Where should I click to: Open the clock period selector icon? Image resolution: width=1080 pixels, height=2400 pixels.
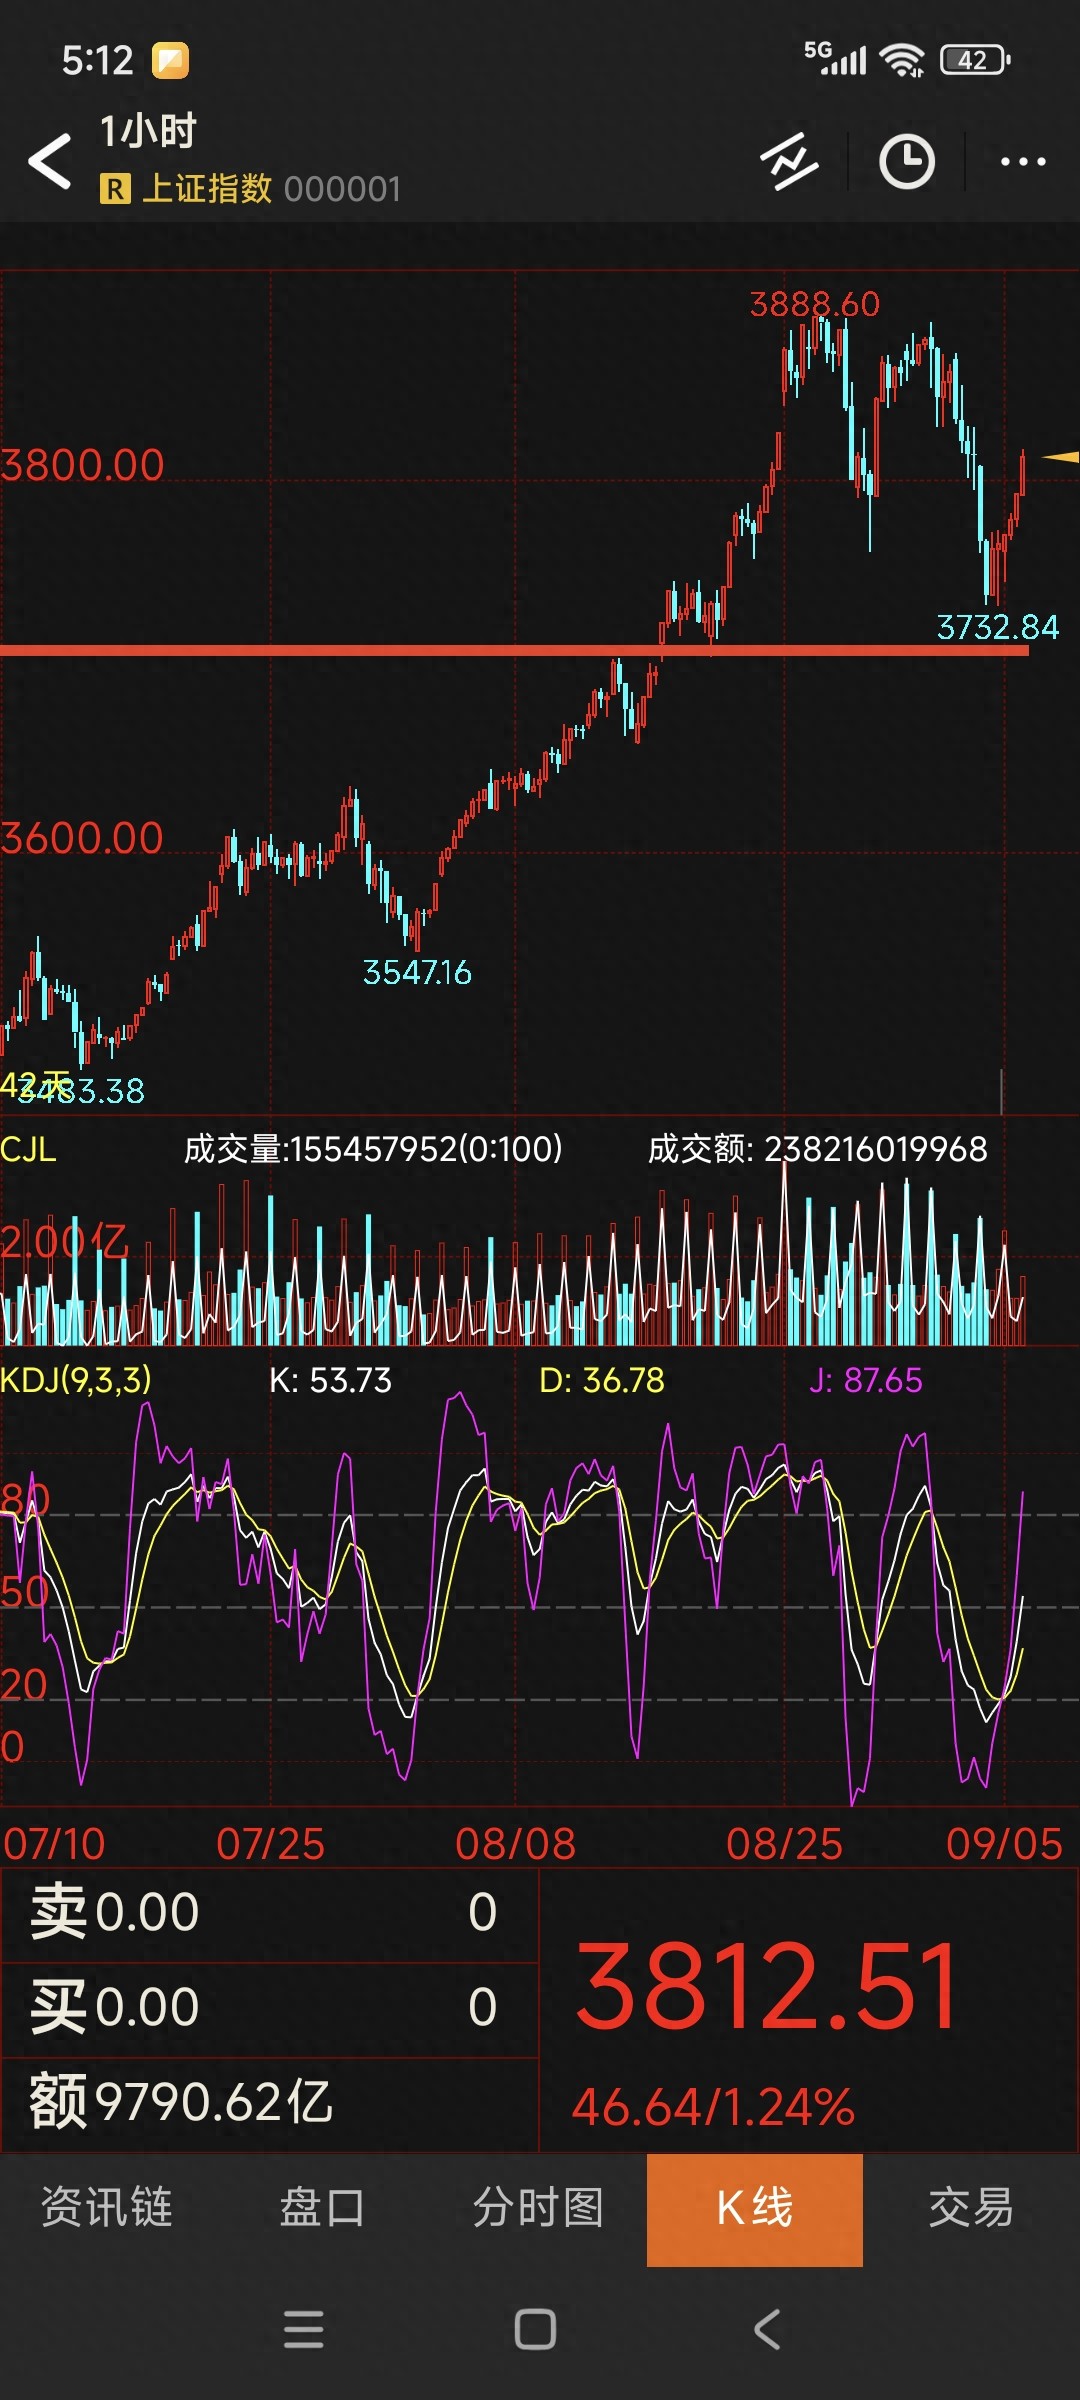[906, 161]
